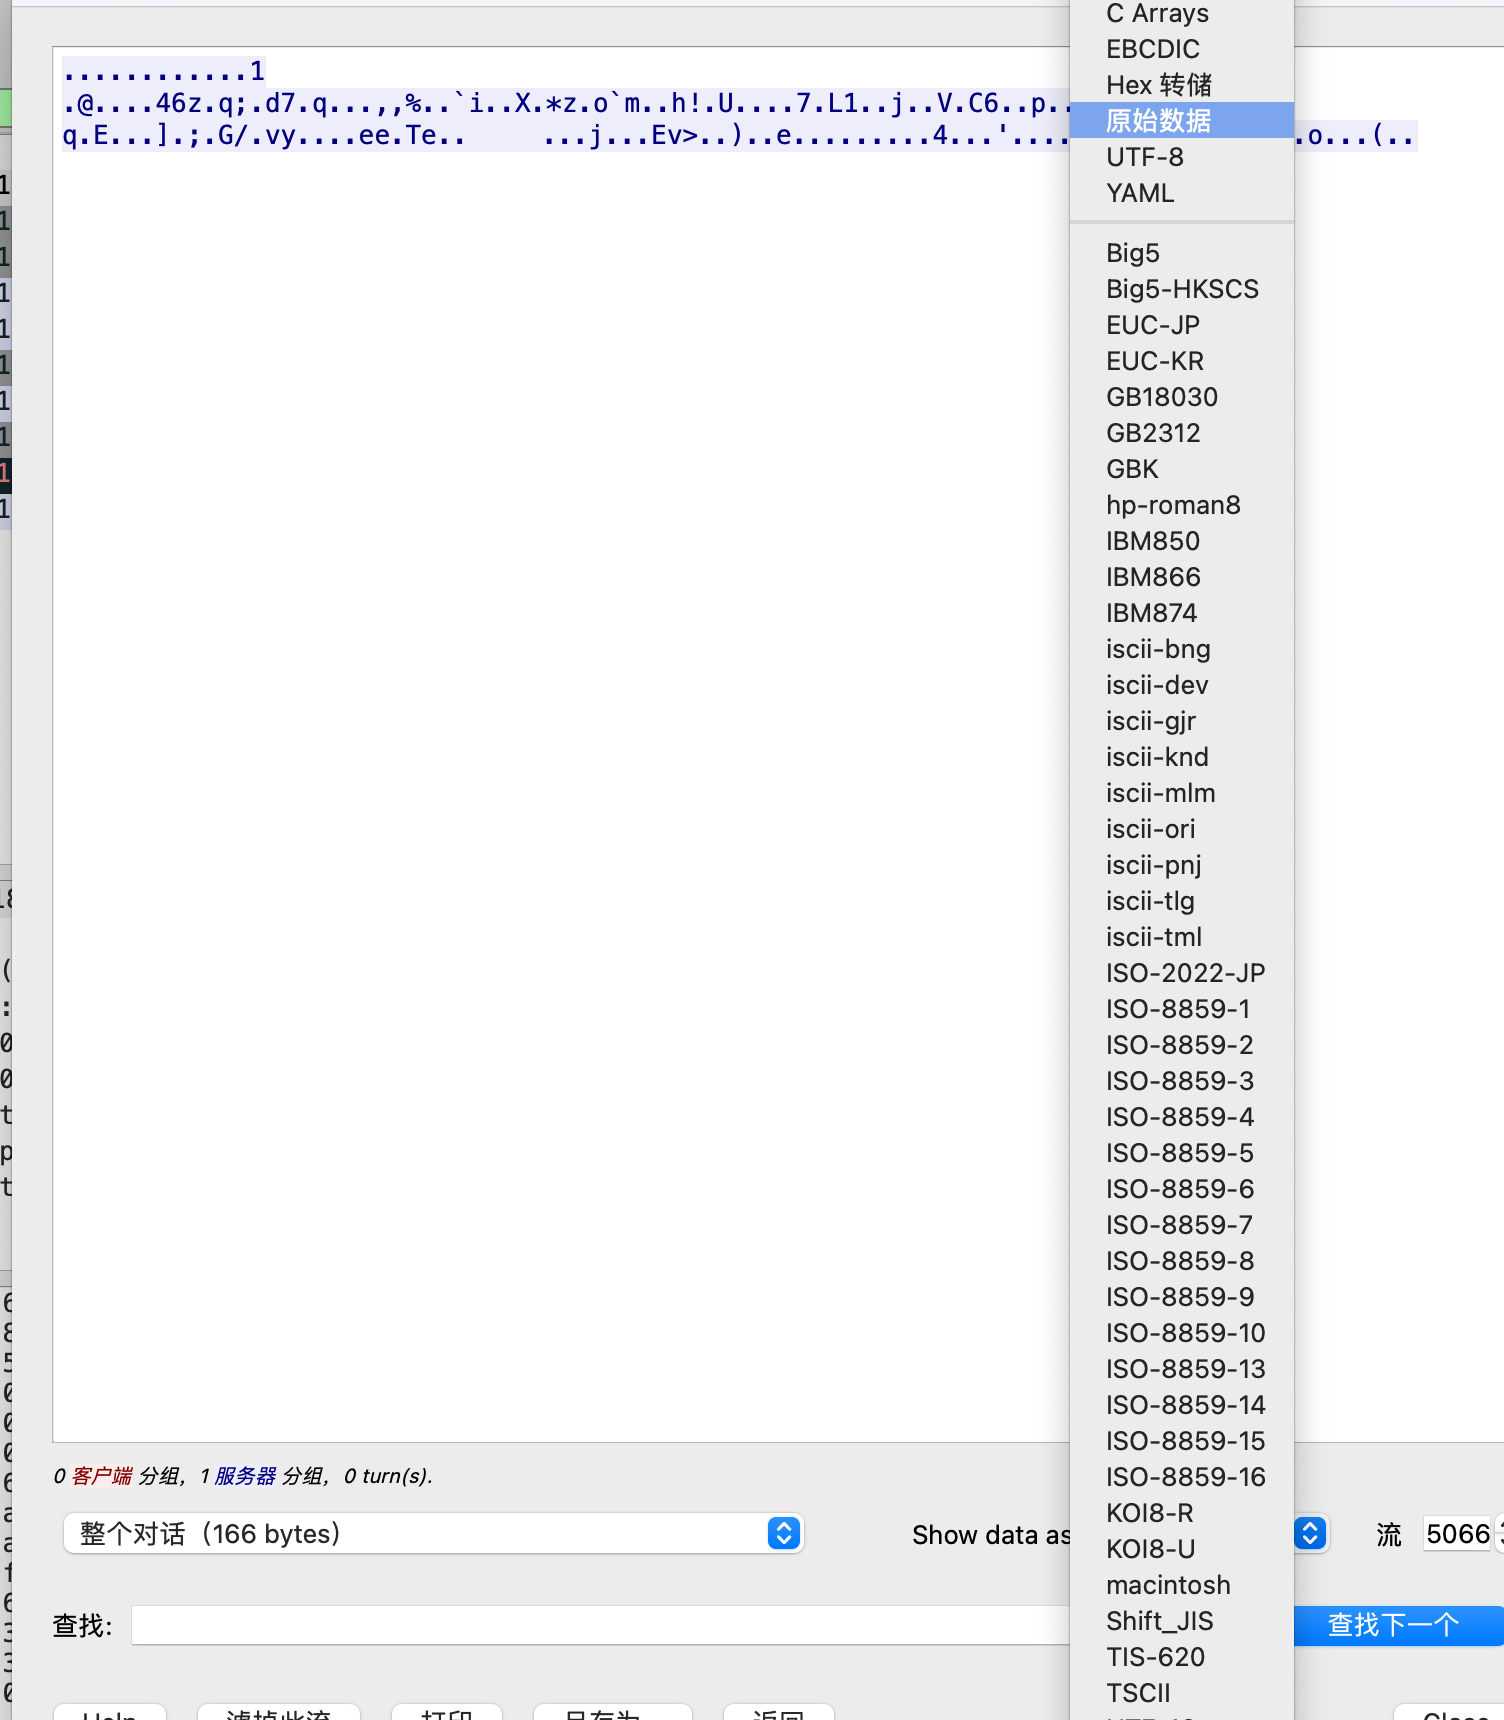Select IBM866 encoding
The height and width of the screenshot is (1720, 1504).
point(1152,577)
